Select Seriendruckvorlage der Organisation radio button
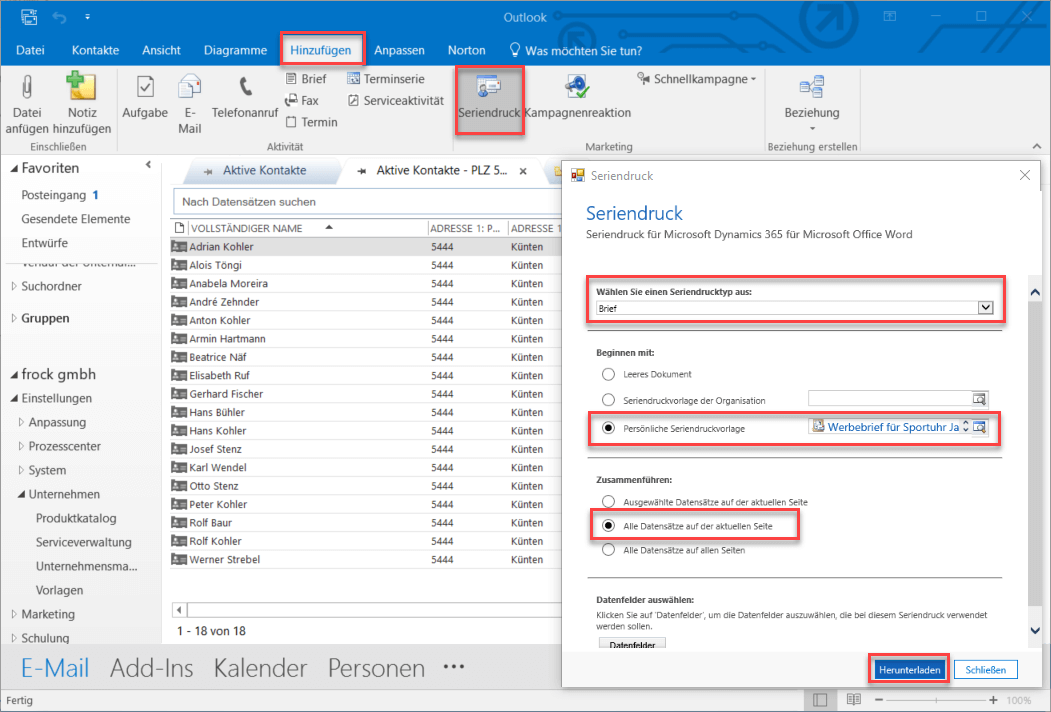 tap(608, 400)
